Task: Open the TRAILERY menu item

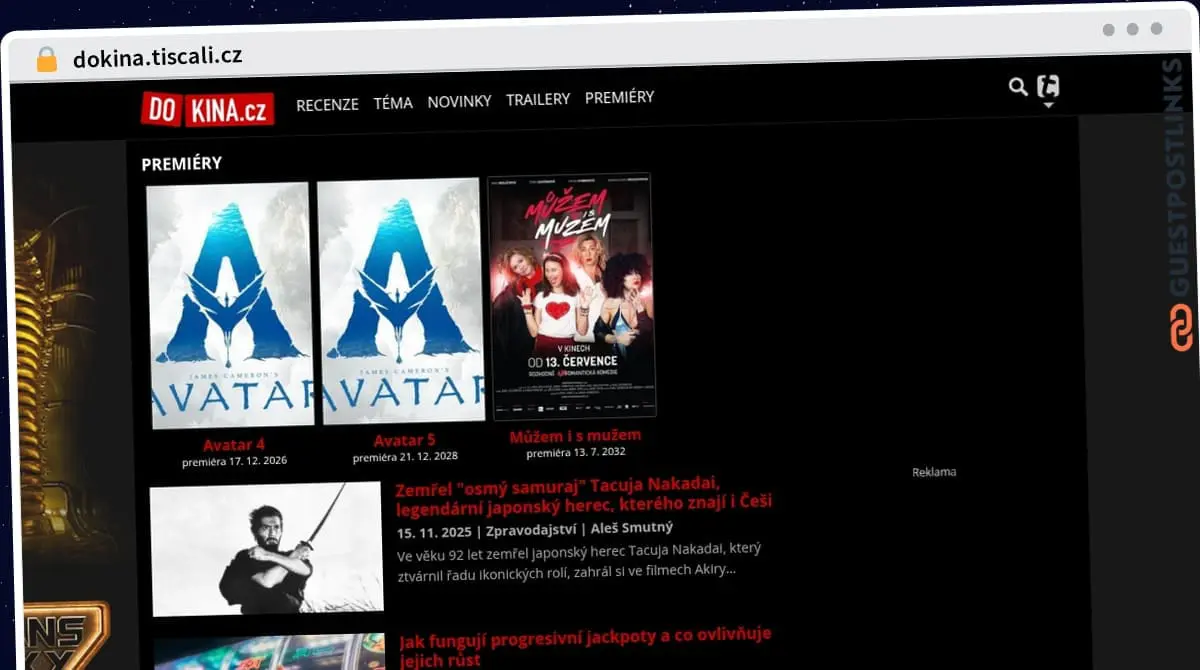Action: pos(538,99)
